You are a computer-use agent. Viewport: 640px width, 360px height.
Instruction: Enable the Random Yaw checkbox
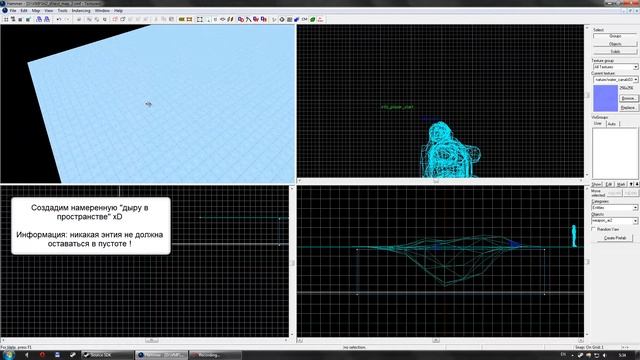tap(594, 229)
